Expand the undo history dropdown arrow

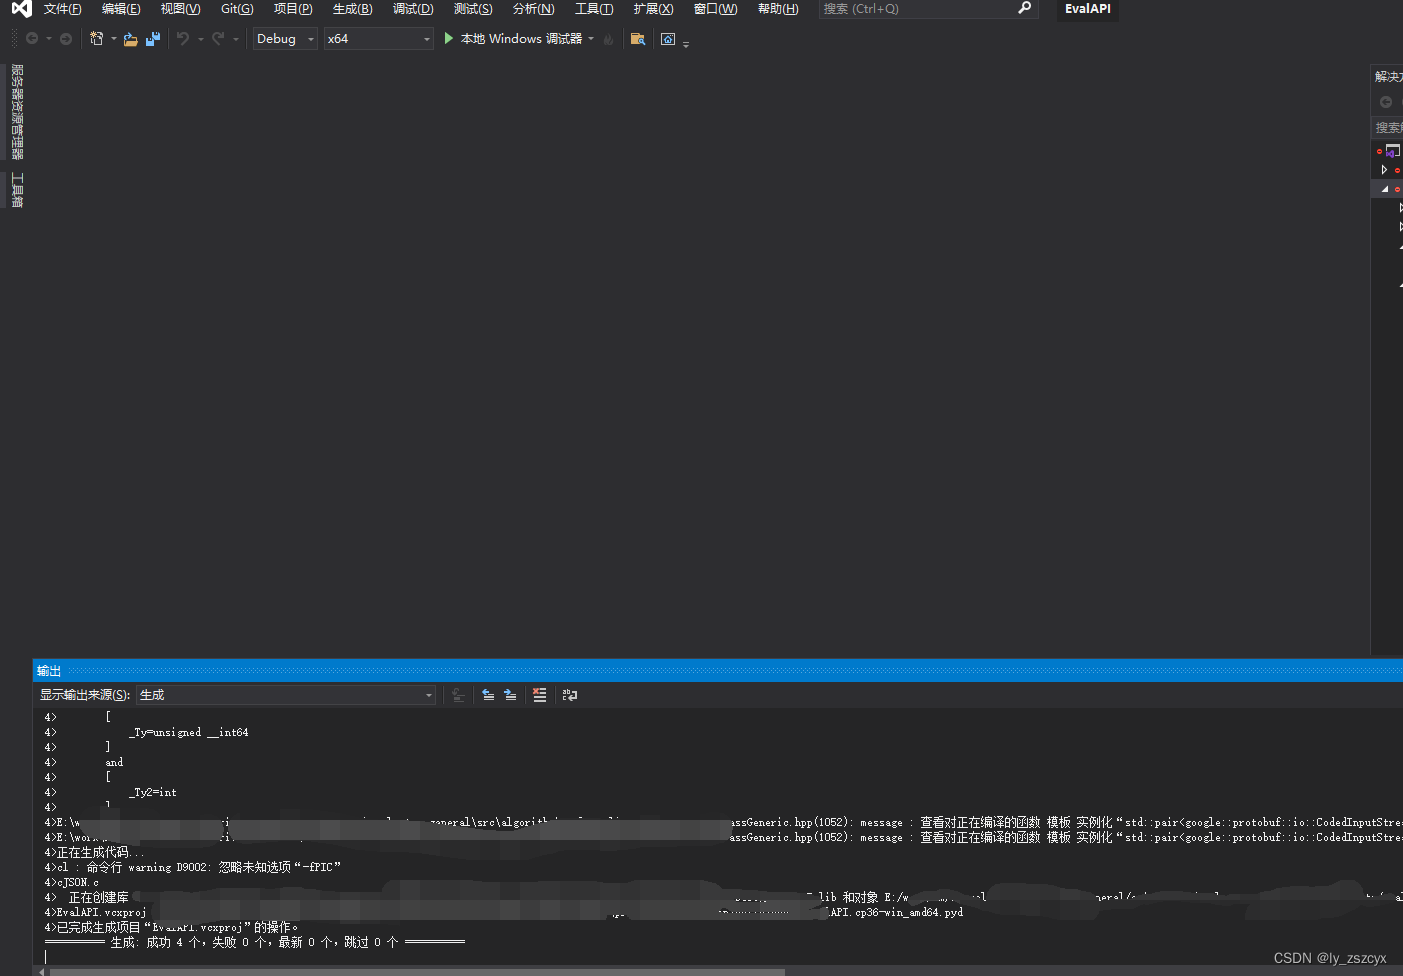(200, 39)
